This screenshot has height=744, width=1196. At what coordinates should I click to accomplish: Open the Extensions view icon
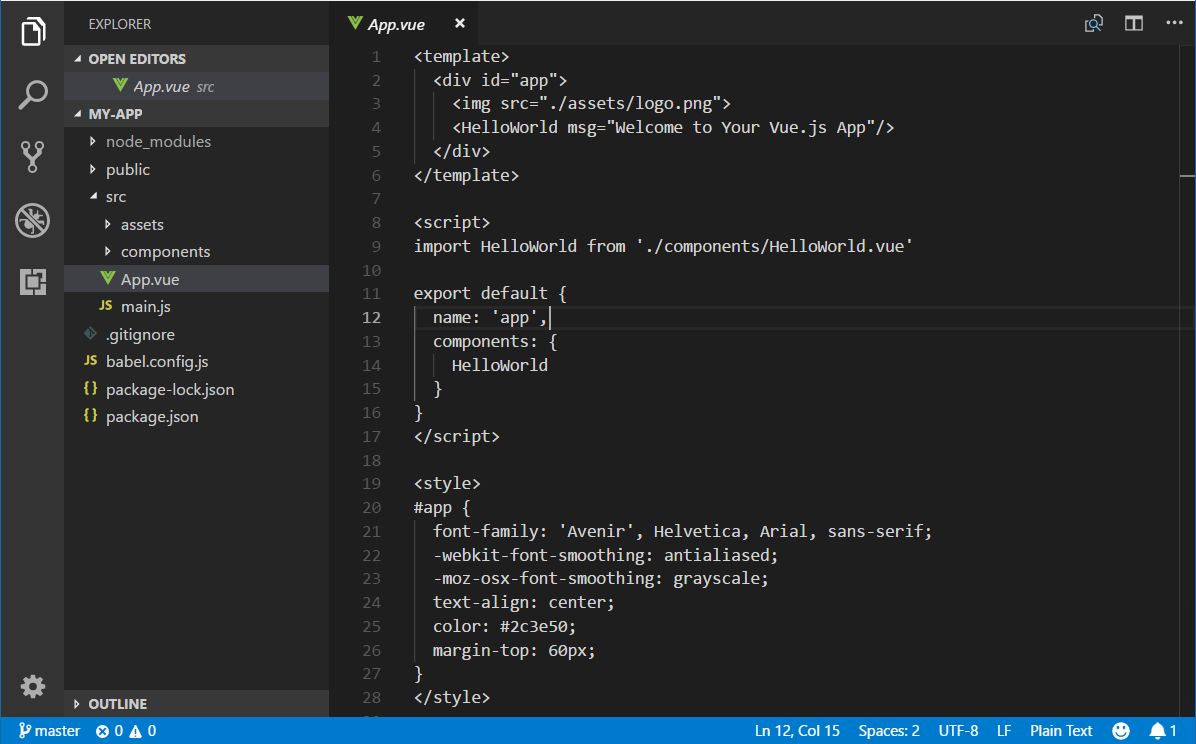(33, 282)
